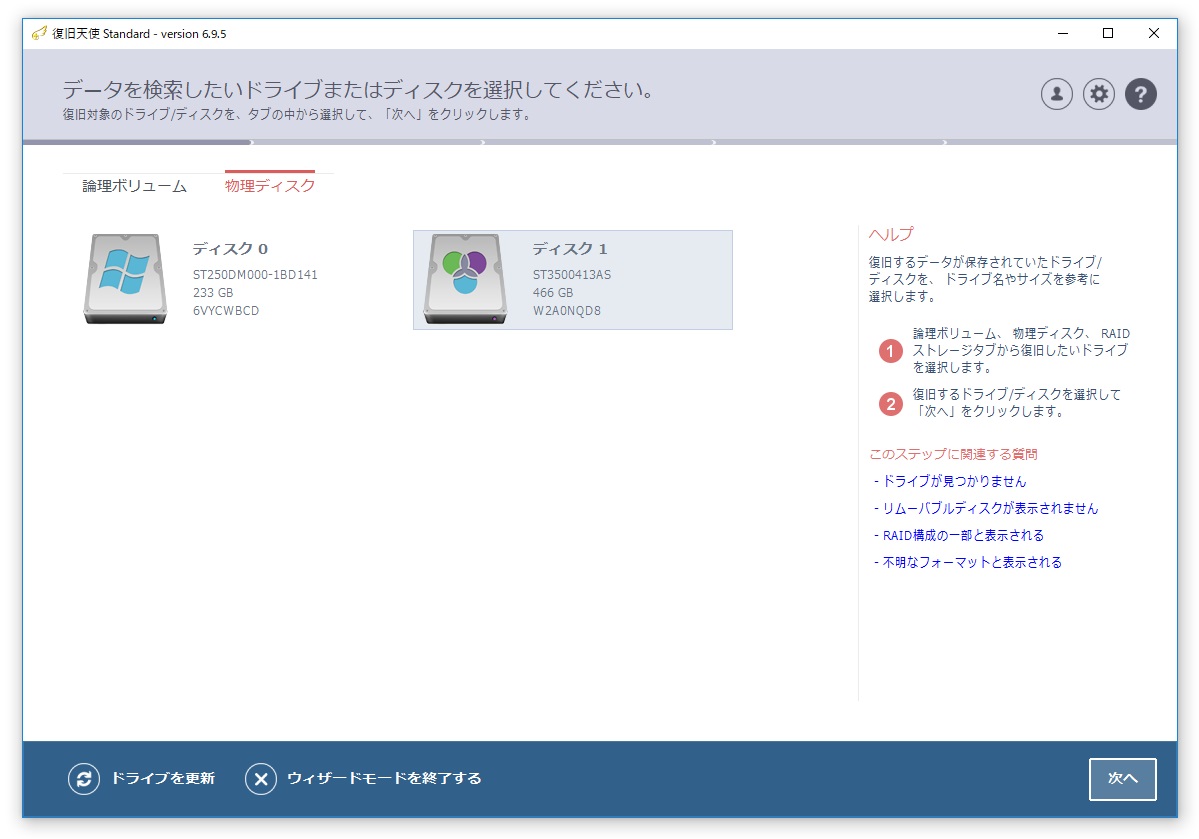Viewport: 1199px width, 839px height.
Task: Click model text ST3500413AS
Action: pyautogui.click(x=572, y=275)
